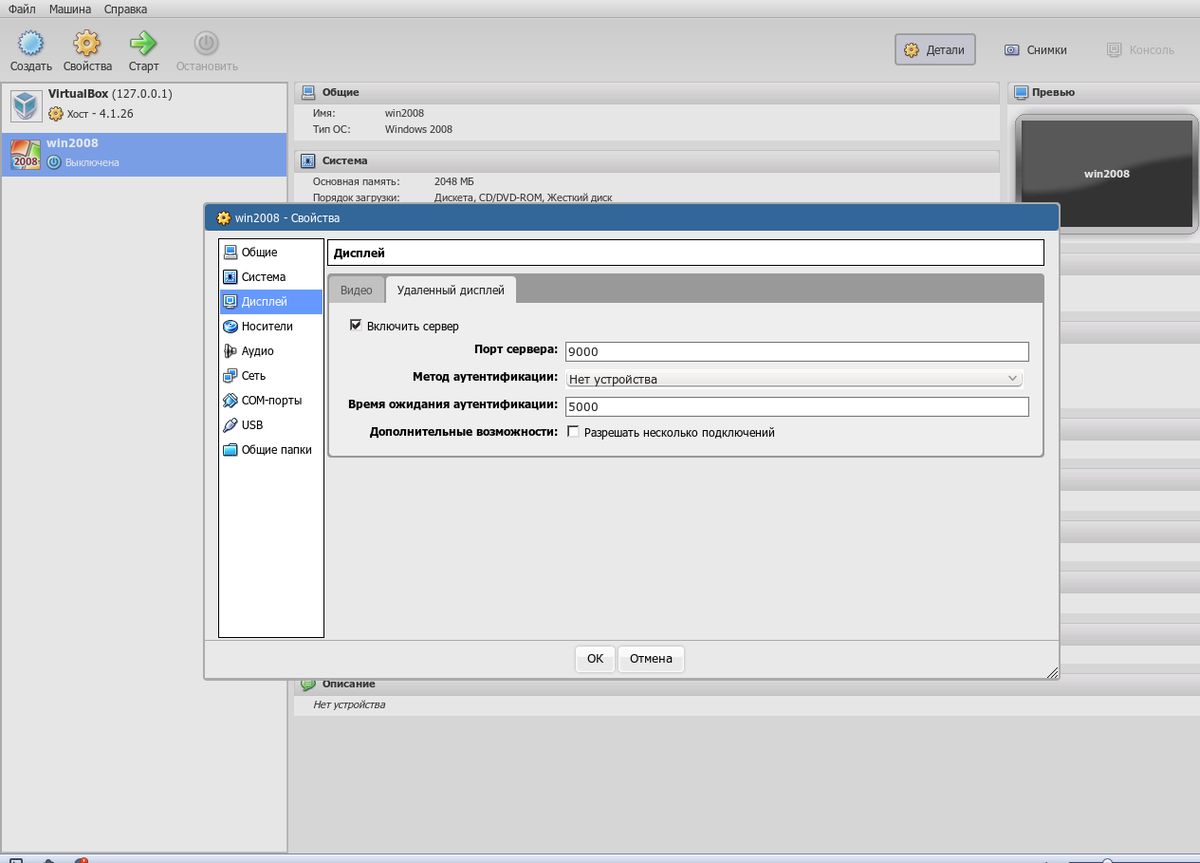
Task: Click the win2008 VM OS icon
Action: [25, 153]
